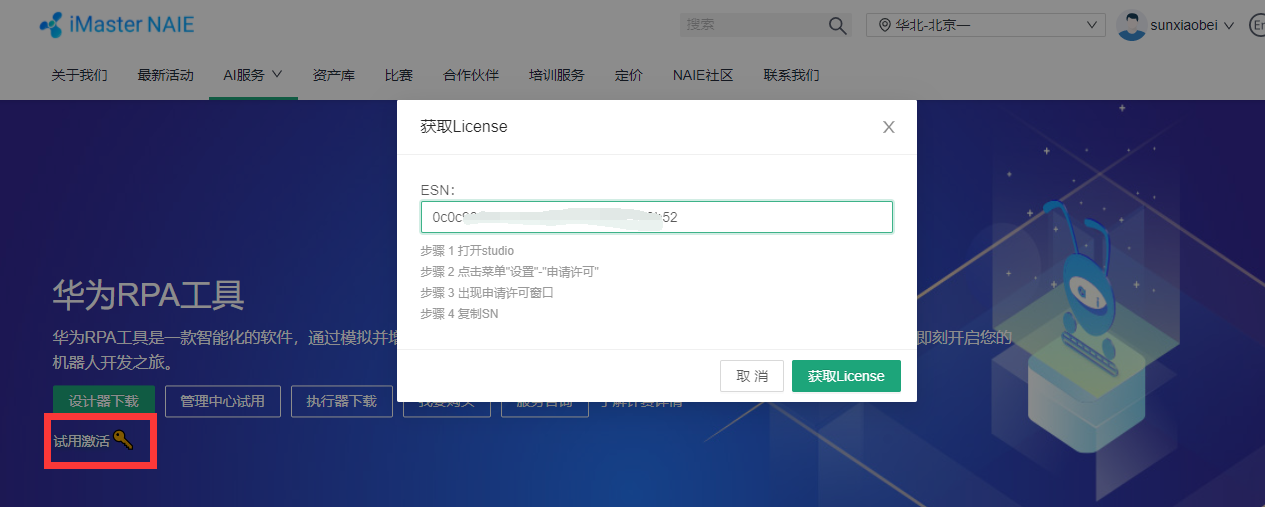1265x507 pixels.
Task: Open the 联系我们 menu item
Action: point(792,75)
